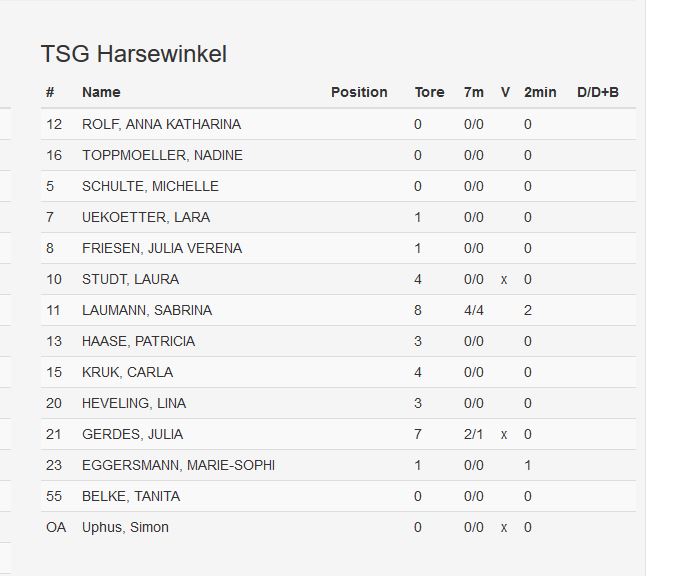Click the 8 goals value for Laumann
Image resolution: width=696 pixels, height=576 pixels.
[418, 310]
